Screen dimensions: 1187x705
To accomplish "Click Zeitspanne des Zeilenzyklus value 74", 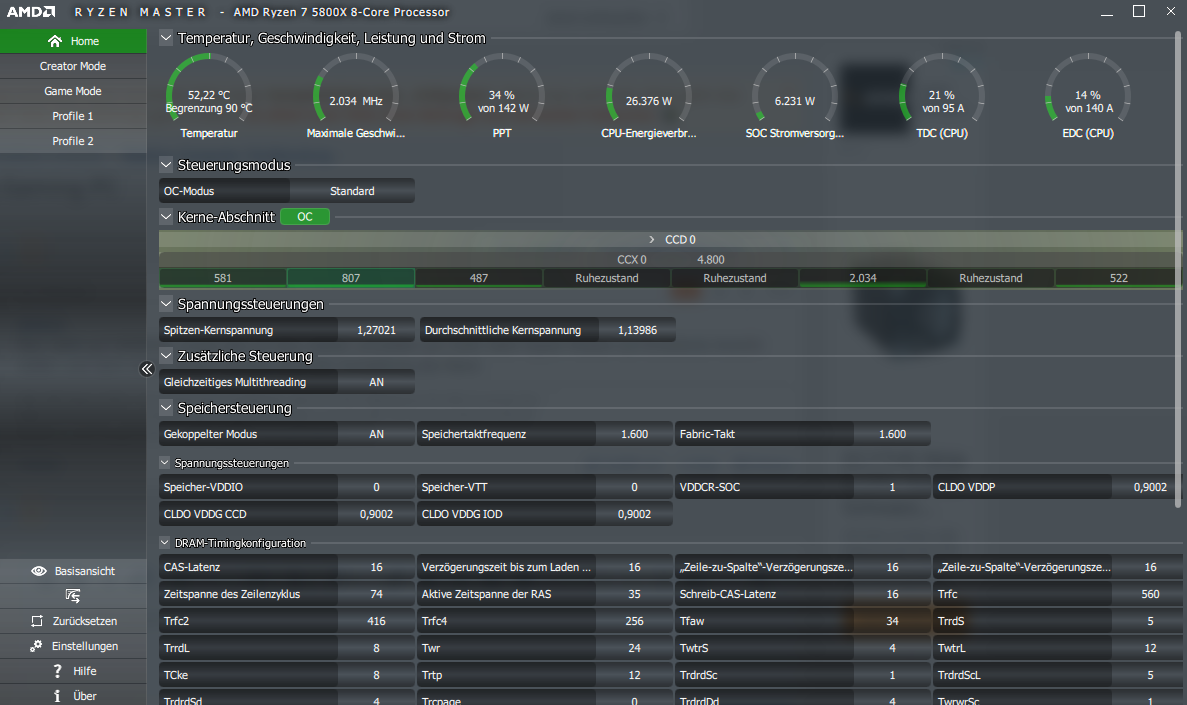I will pyautogui.click(x=376, y=594).
